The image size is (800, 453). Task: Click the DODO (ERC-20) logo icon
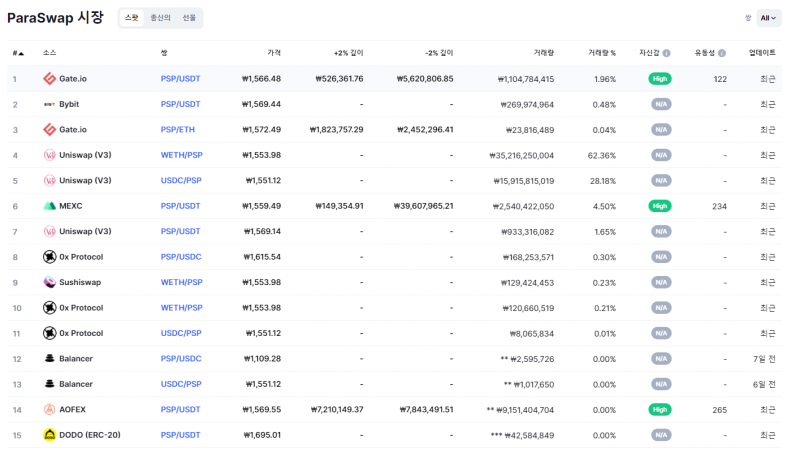pyautogui.click(x=49, y=435)
